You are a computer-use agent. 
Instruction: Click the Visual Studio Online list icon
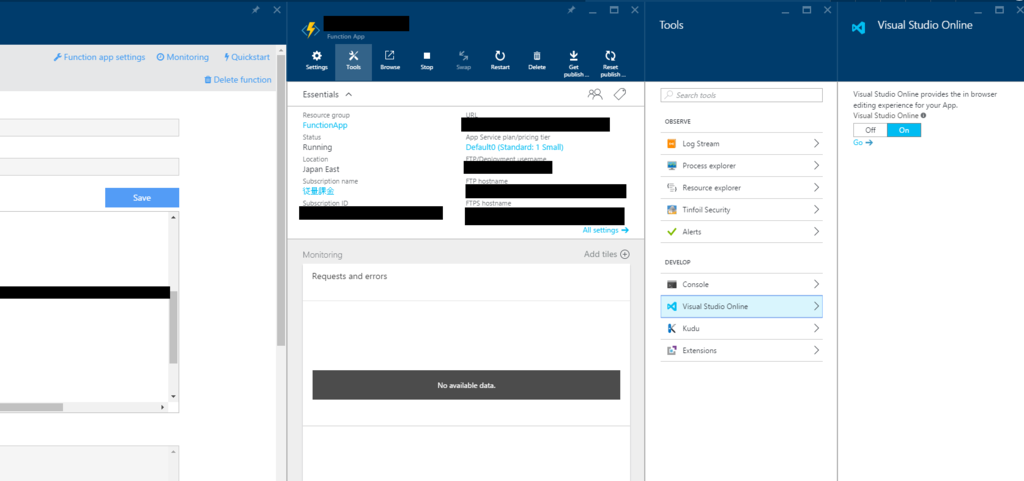pyautogui.click(x=671, y=306)
